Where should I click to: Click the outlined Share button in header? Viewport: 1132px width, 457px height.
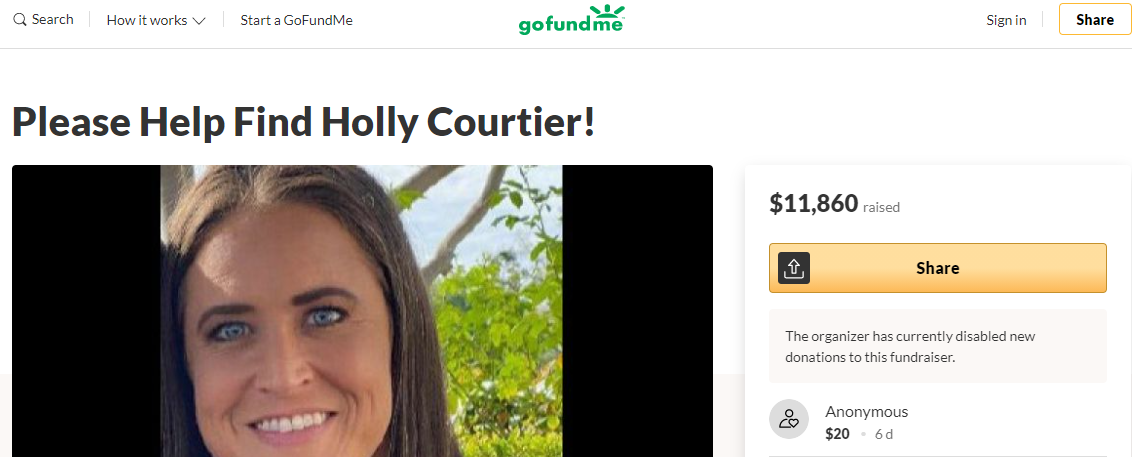[1094, 19]
